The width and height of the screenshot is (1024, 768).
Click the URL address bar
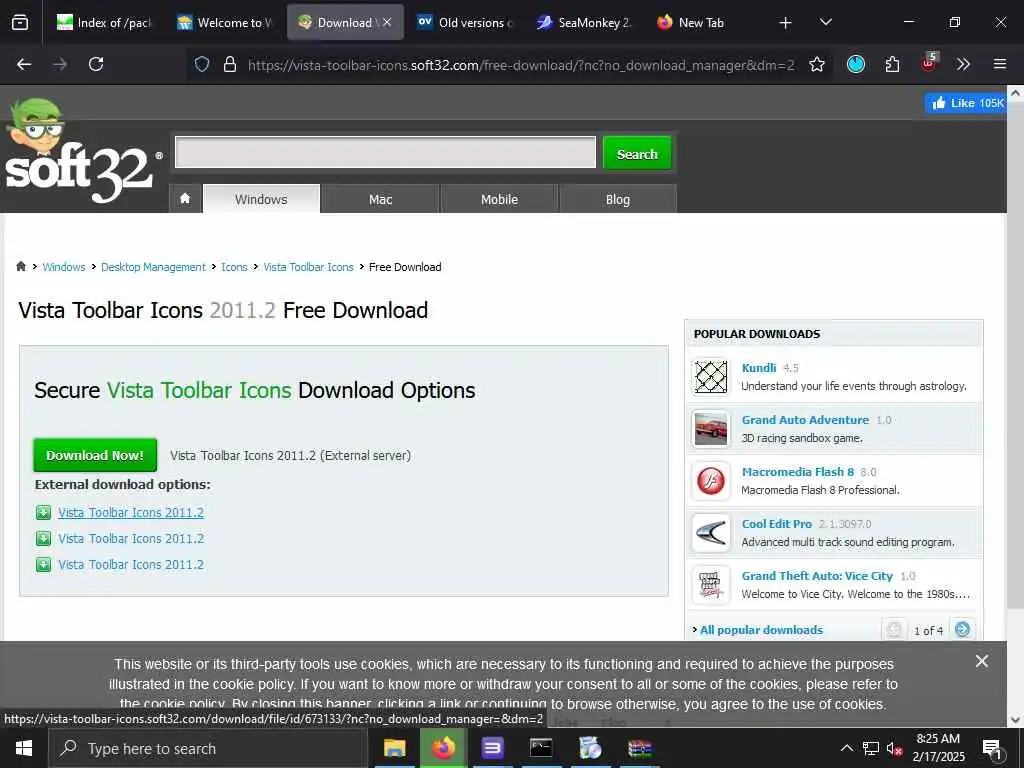(520, 65)
